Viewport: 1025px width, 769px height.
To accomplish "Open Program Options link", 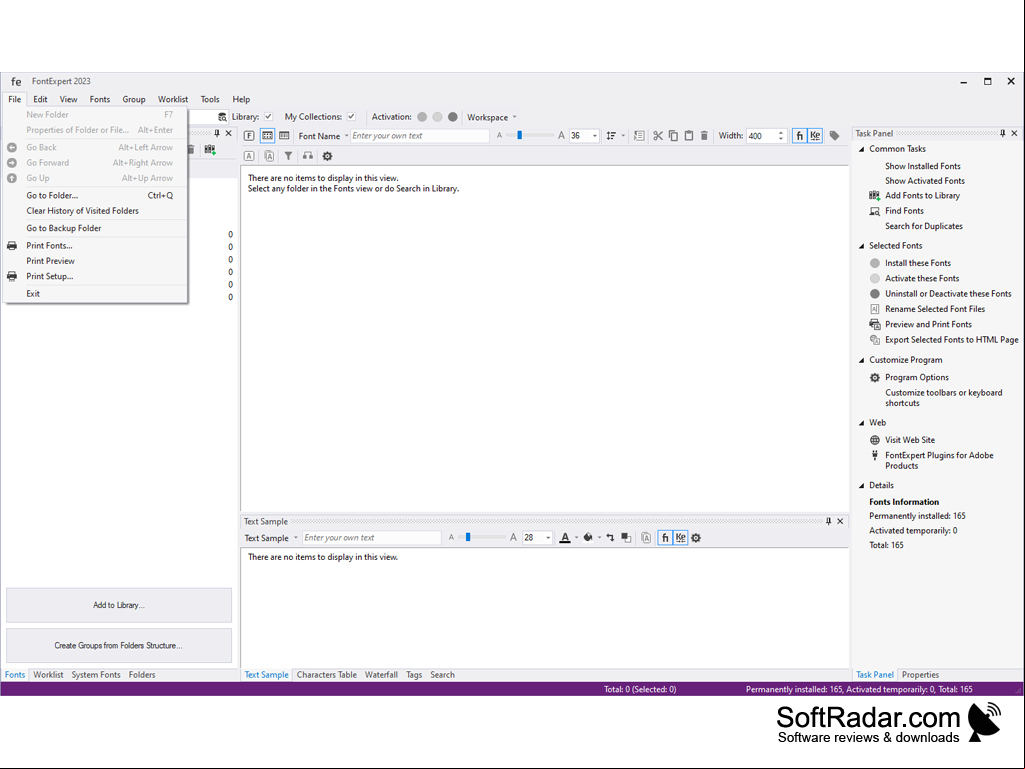I will point(917,377).
